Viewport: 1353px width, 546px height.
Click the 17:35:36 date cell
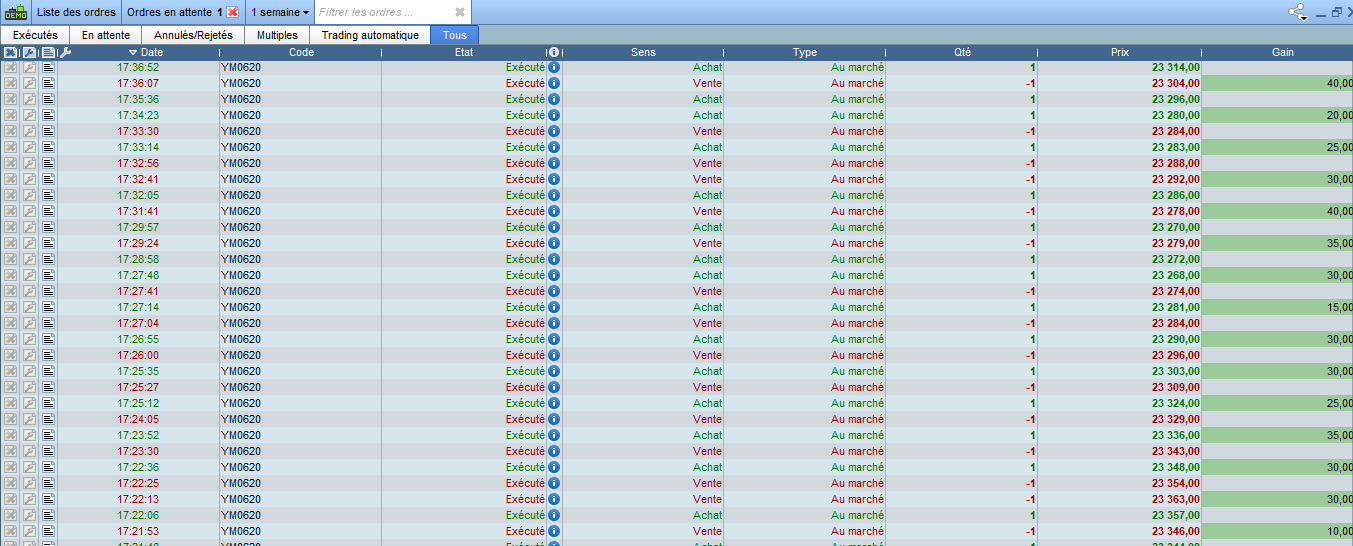pyautogui.click(x=138, y=99)
